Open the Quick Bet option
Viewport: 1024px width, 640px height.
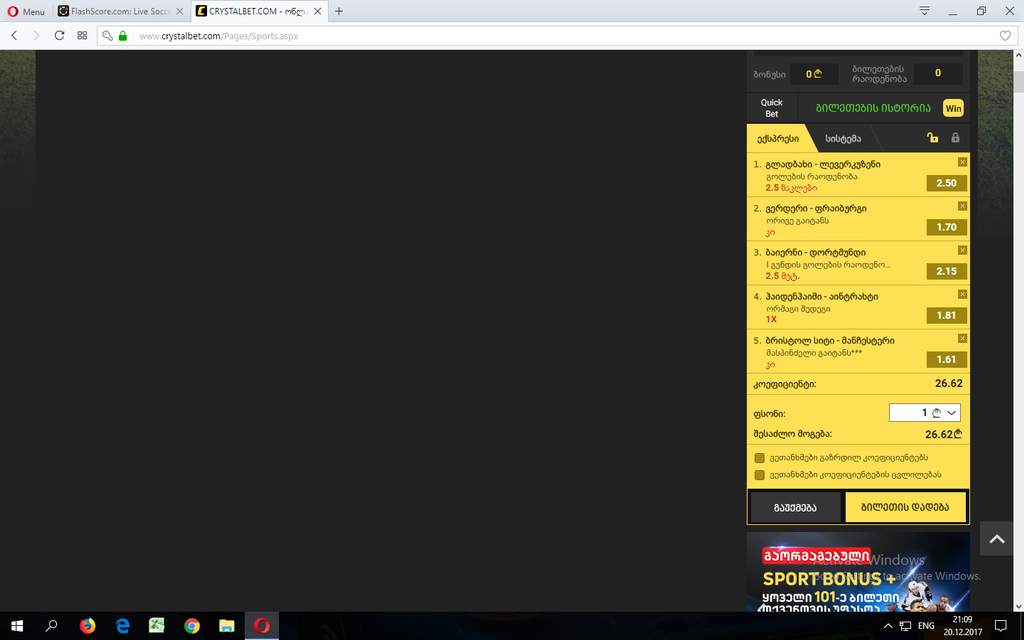(x=771, y=108)
